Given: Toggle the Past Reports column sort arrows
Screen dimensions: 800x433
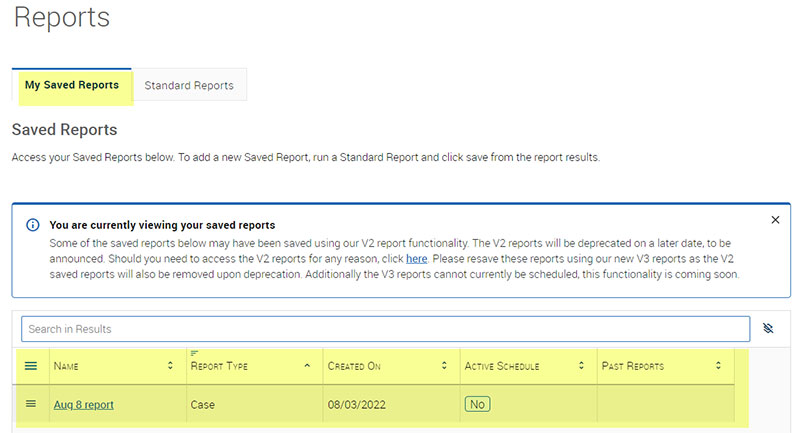Looking at the screenshot, I should [x=718, y=366].
